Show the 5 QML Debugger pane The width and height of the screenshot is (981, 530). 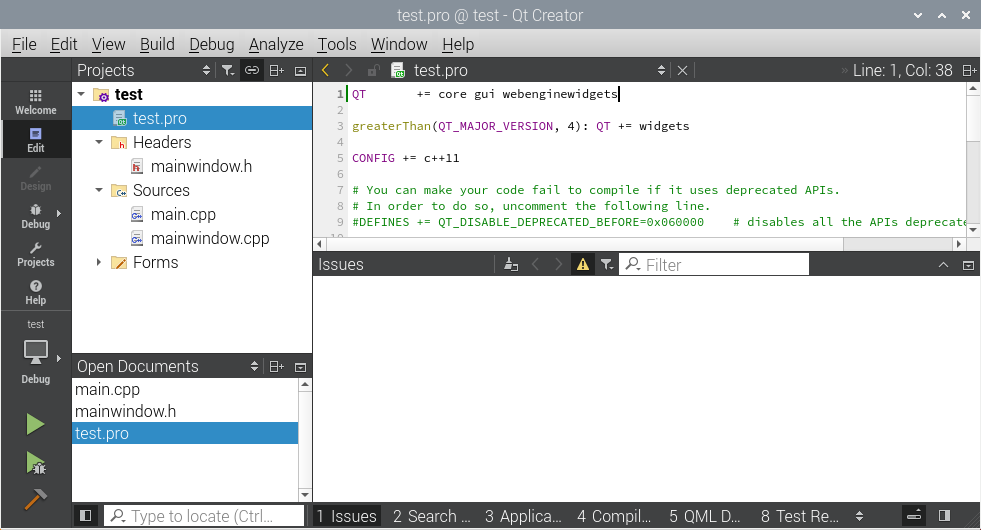[x=705, y=516]
